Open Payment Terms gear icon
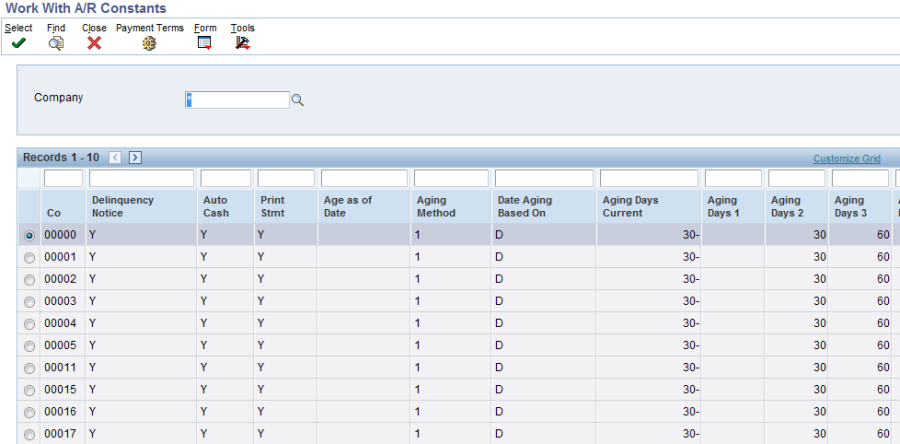This screenshot has height=444, width=900. pos(149,44)
